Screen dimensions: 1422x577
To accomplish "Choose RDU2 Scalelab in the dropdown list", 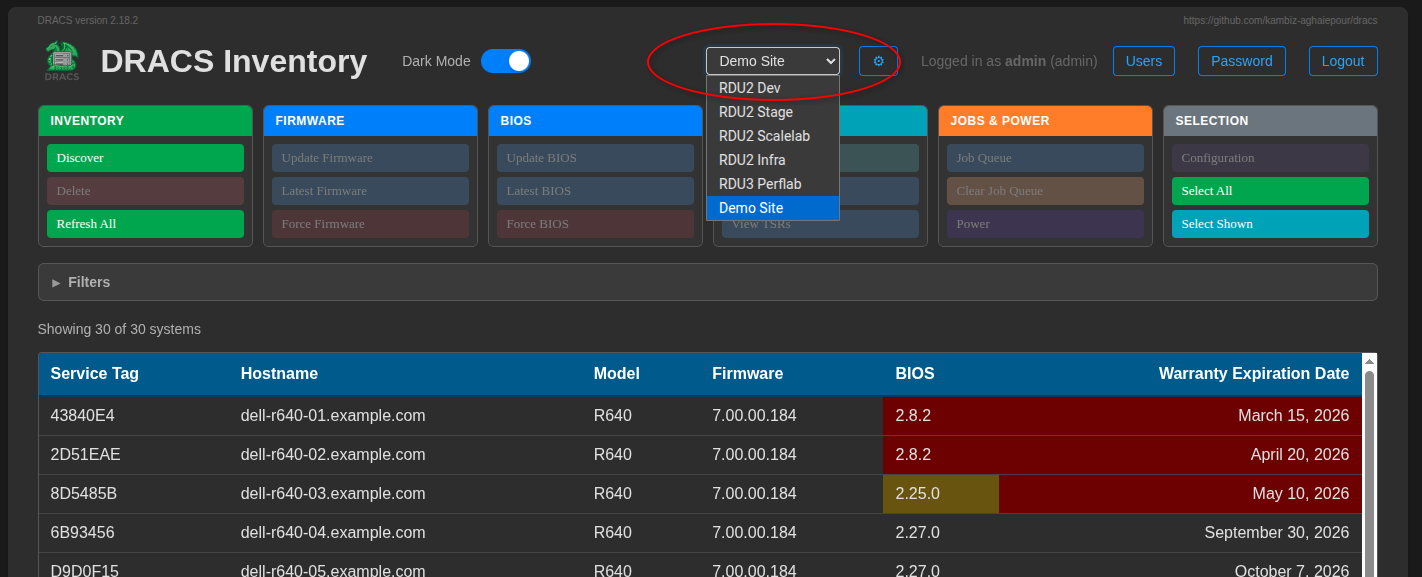I will 773,136.
